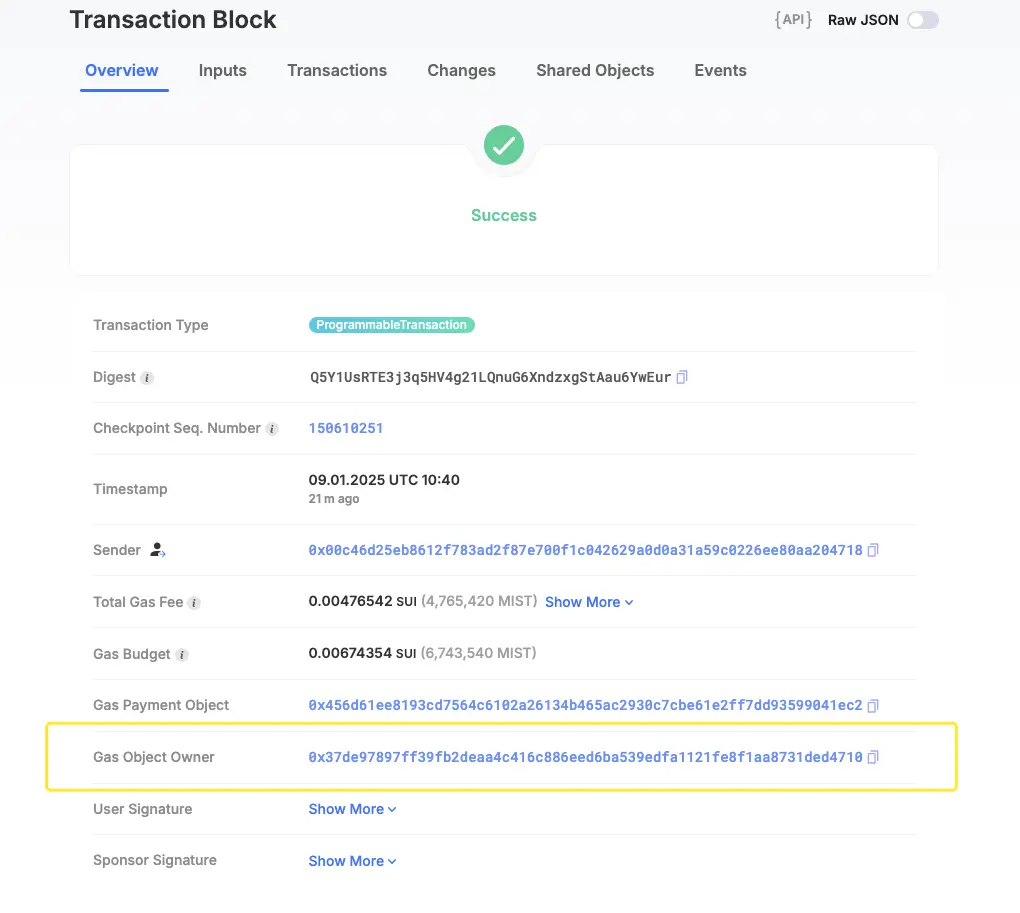Copy the Gas Payment Object ID
1020x913 pixels.
click(x=873, y=706)
